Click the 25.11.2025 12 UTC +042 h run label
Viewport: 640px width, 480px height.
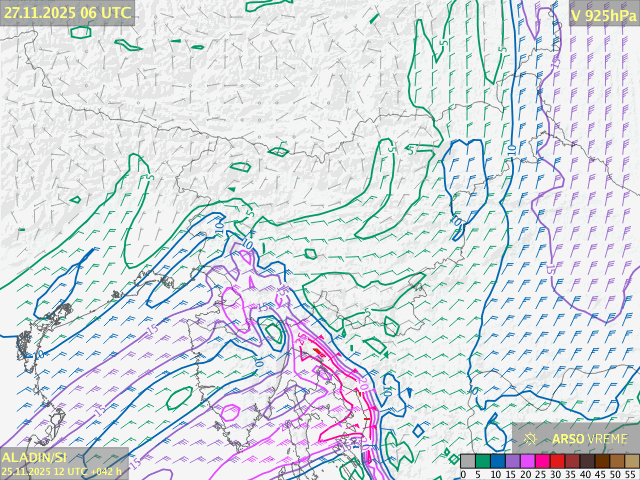tap(62, 471)
